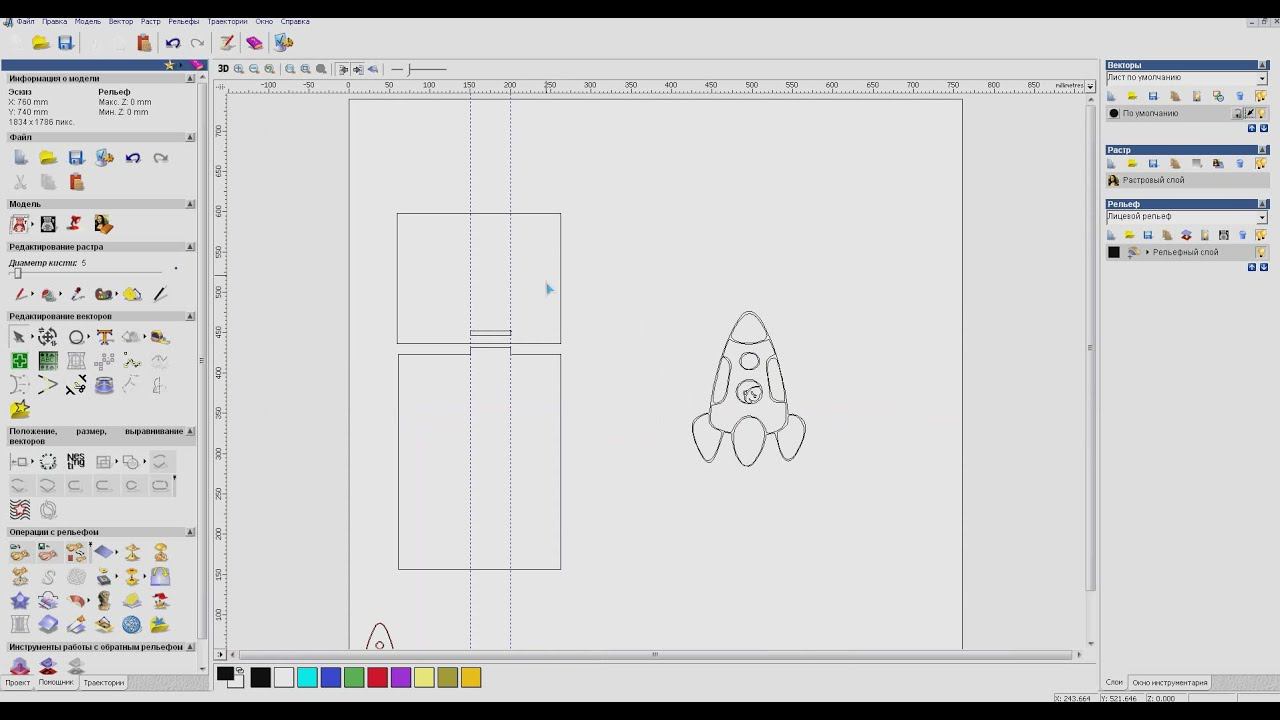1280x720 pixels.
Task: Toggle visibility of По умолчанию vector layer
Action: [1261, 113]
